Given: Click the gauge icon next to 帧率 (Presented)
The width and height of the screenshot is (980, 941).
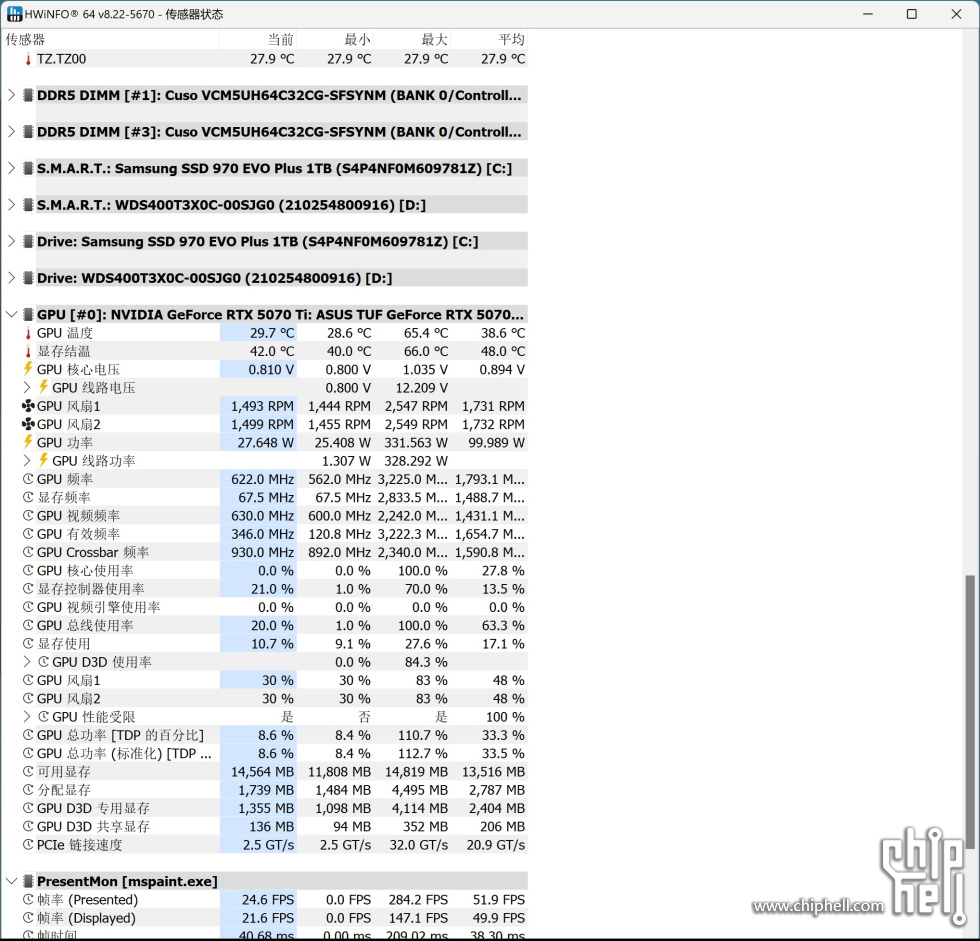Looking at the screenshot, I should point(28,900).
